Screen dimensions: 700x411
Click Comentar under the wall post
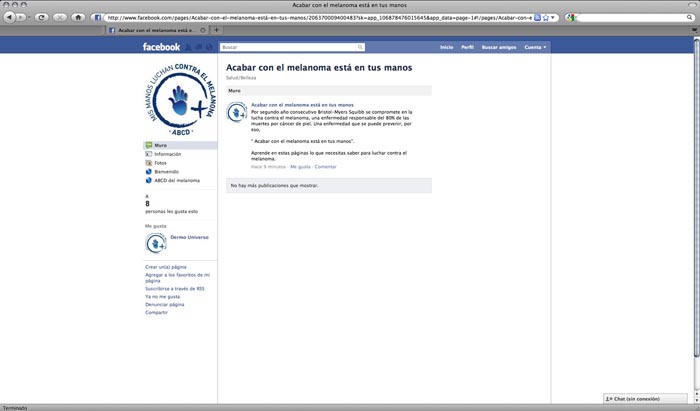[x=325, y=166]
